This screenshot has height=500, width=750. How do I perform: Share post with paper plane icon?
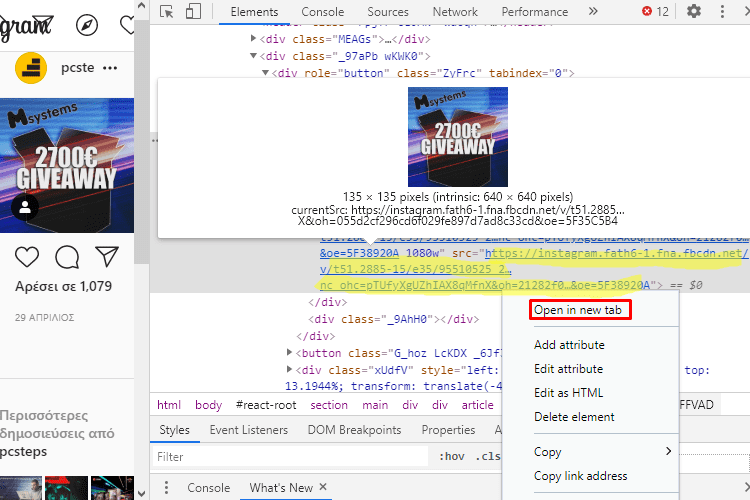pyautogui.click(x=107, y=256)
